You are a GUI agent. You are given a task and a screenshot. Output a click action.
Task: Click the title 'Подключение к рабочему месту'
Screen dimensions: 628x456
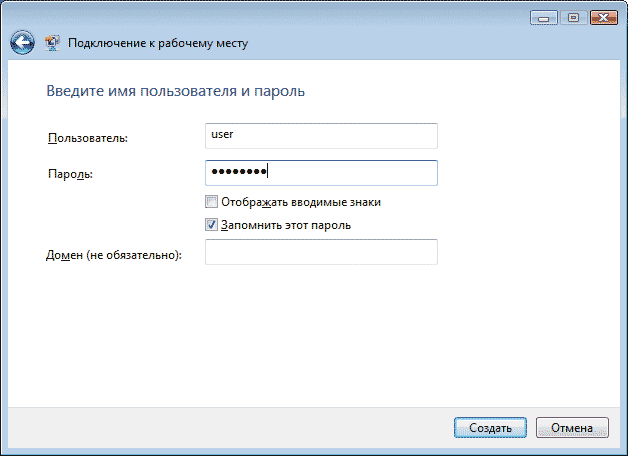[x=157, y=44]
